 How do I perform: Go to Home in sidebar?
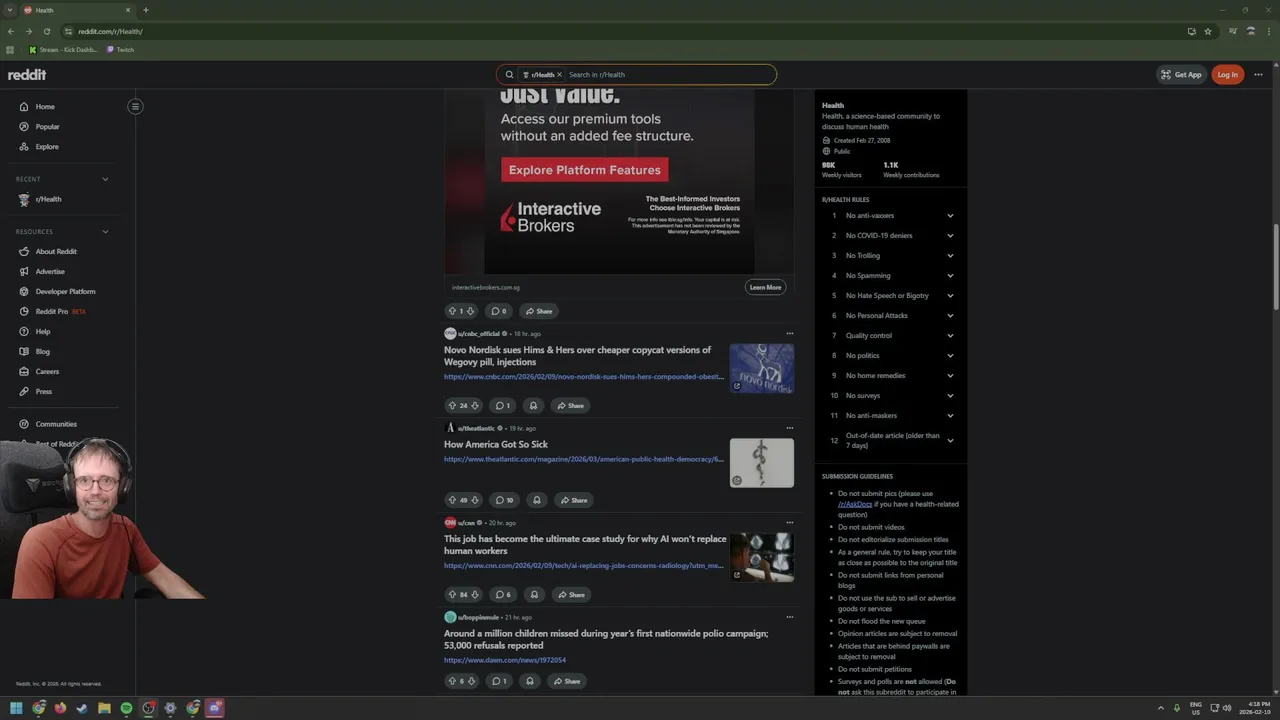[x=45, y=107]
